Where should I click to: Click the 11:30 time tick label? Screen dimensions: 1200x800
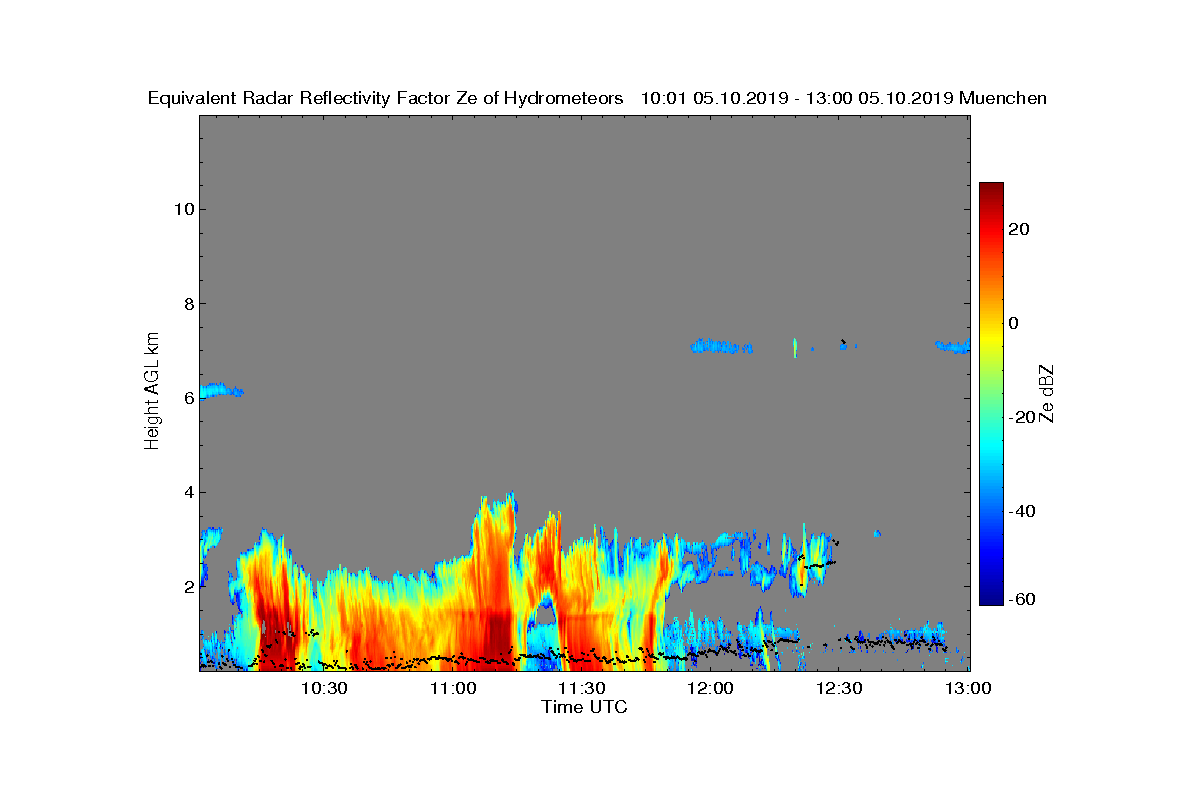(582, 689)
